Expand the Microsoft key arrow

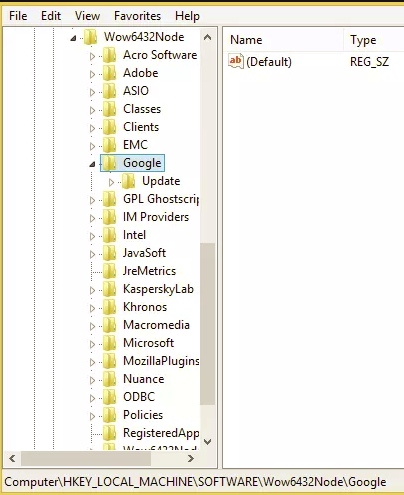tap(93, 344)
